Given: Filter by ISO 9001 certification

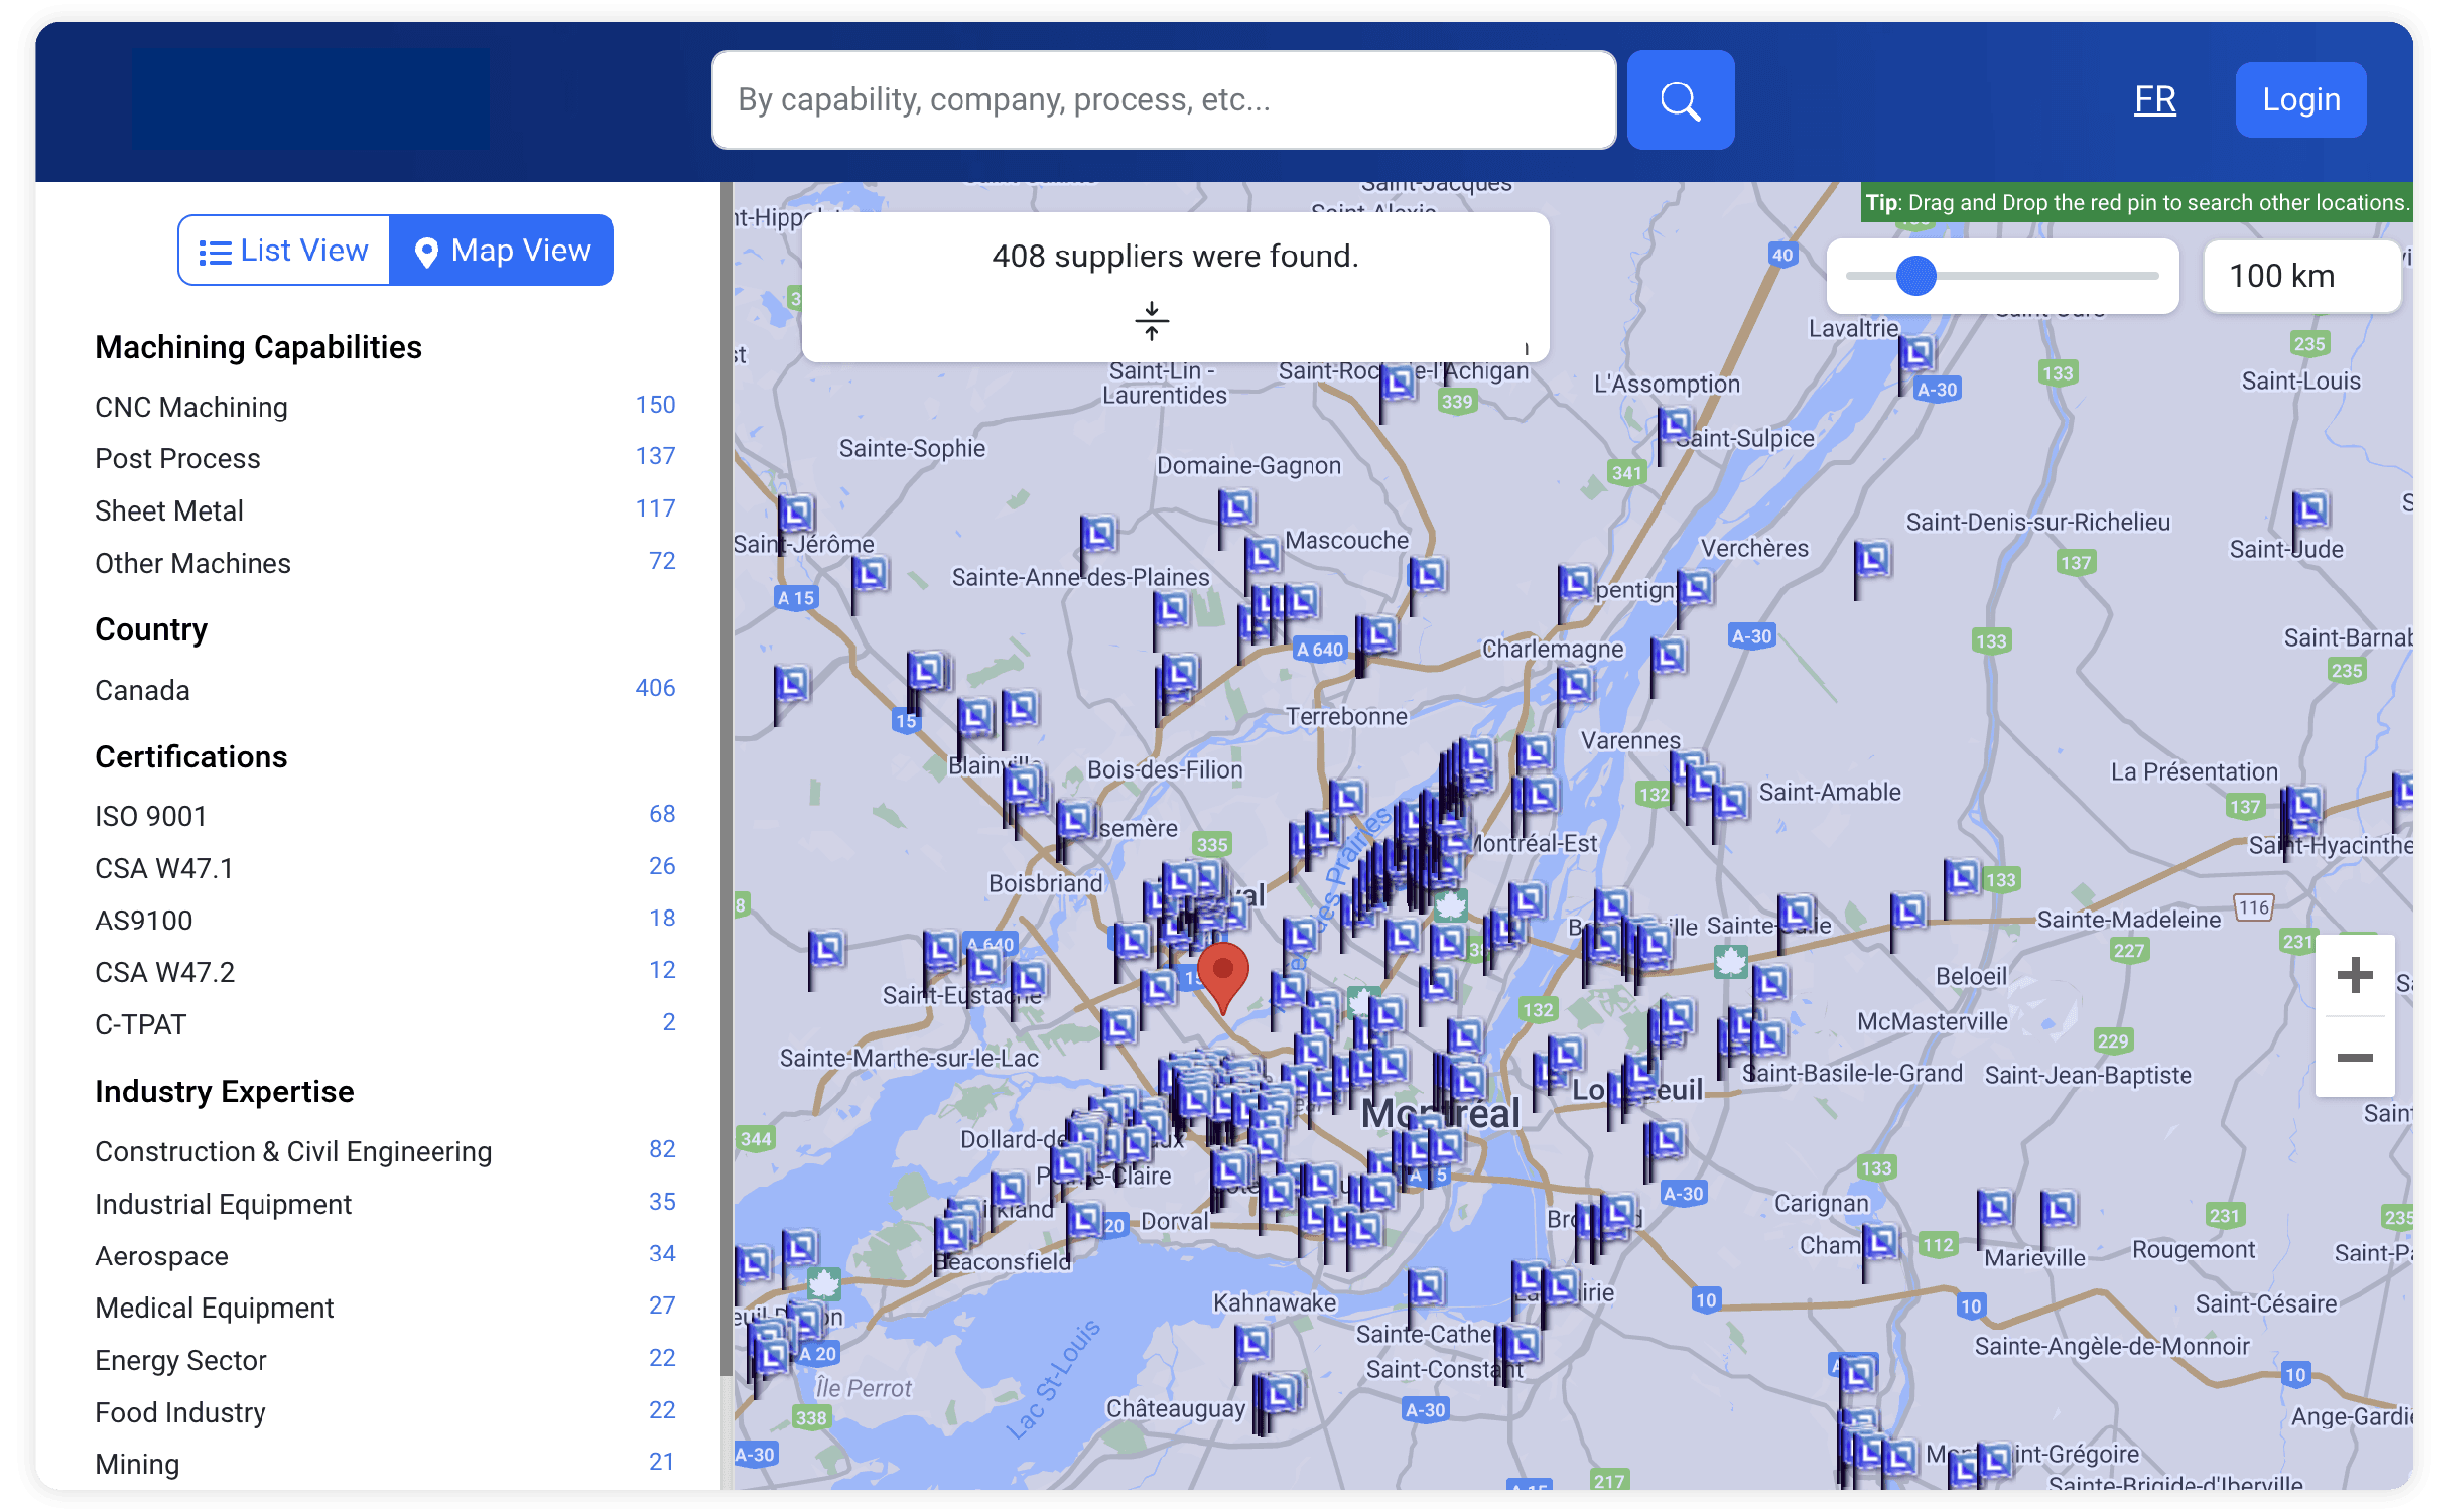Looking at the screenshot, I should 150,816.
